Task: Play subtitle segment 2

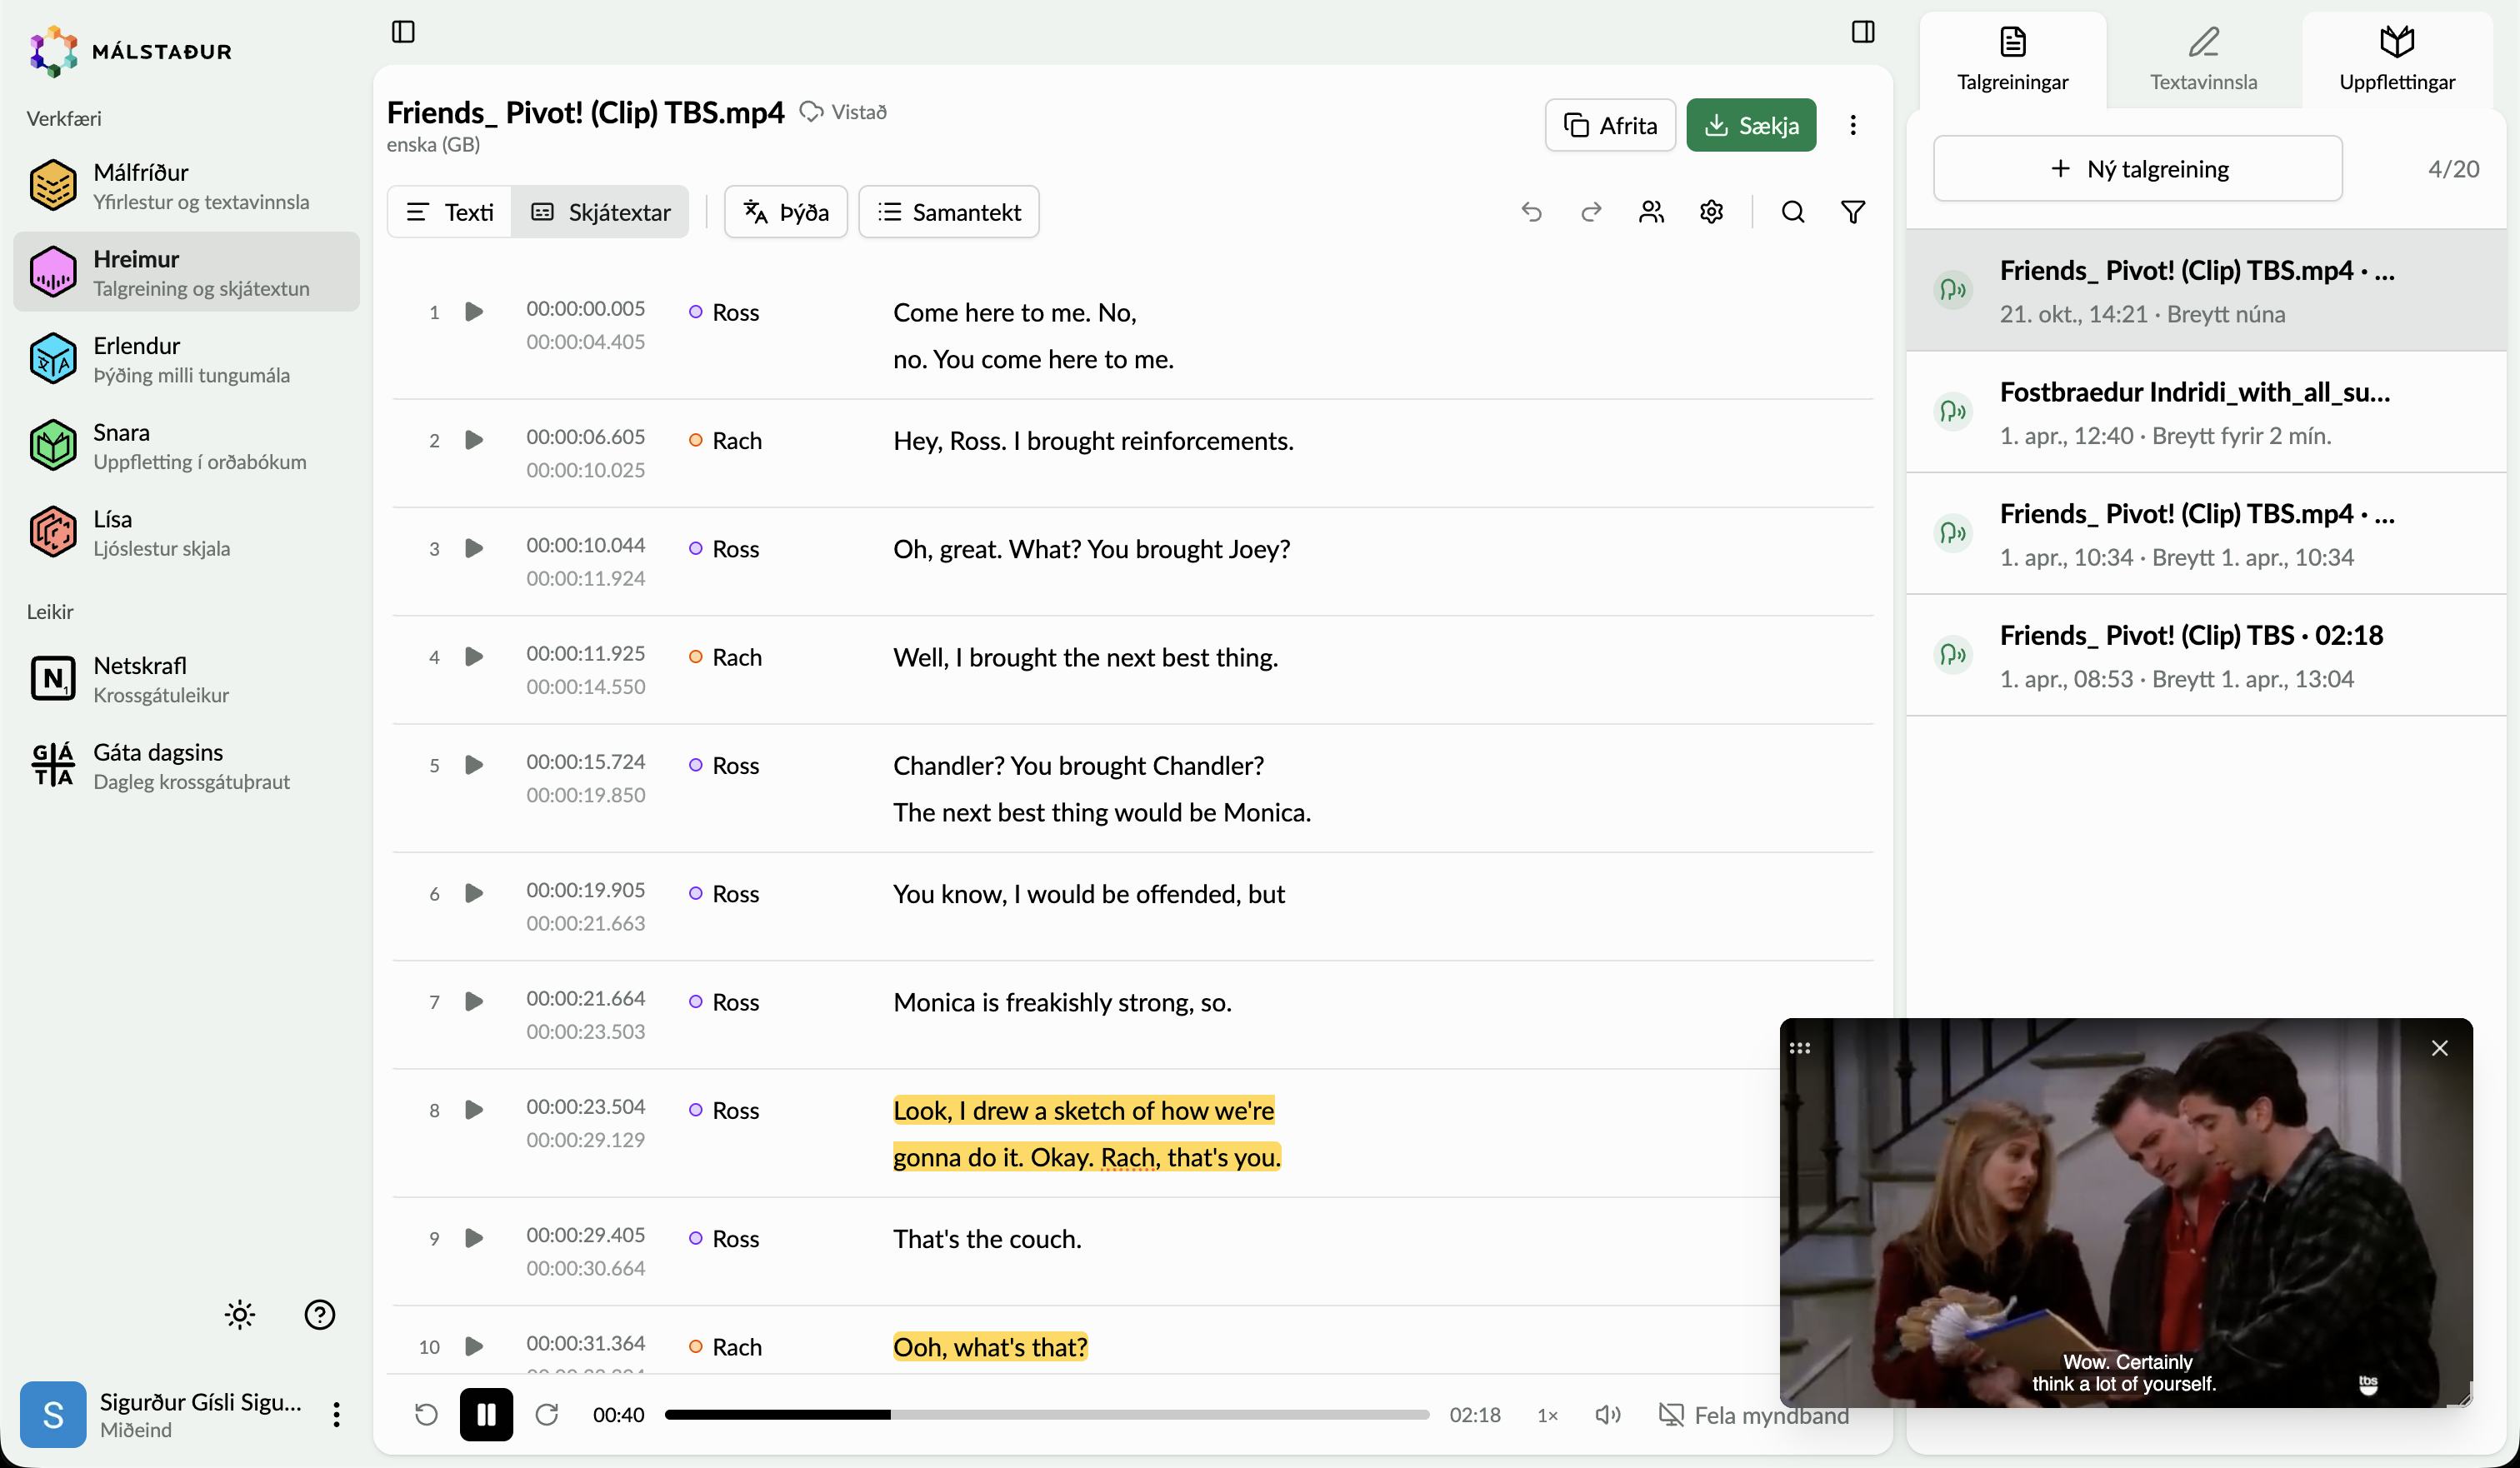Action: tap(474, 440)
